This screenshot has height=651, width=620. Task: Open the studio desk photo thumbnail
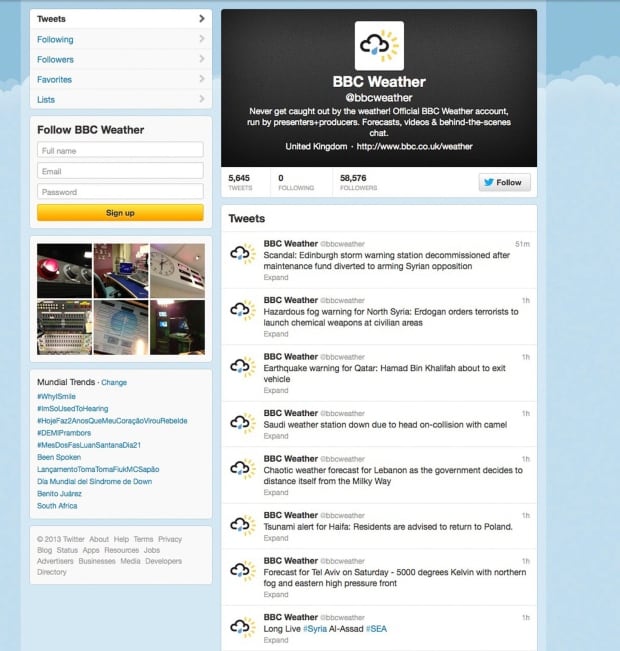coord(121,271)
